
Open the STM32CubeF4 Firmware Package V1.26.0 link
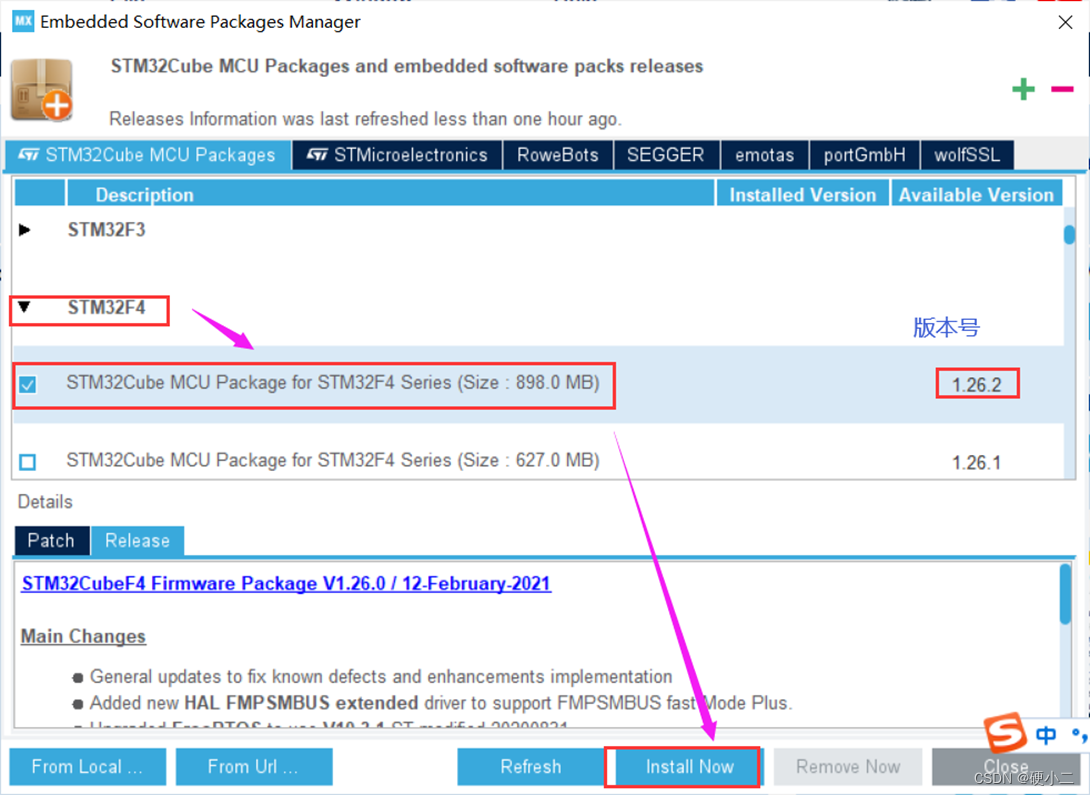(x=286, y=583)
